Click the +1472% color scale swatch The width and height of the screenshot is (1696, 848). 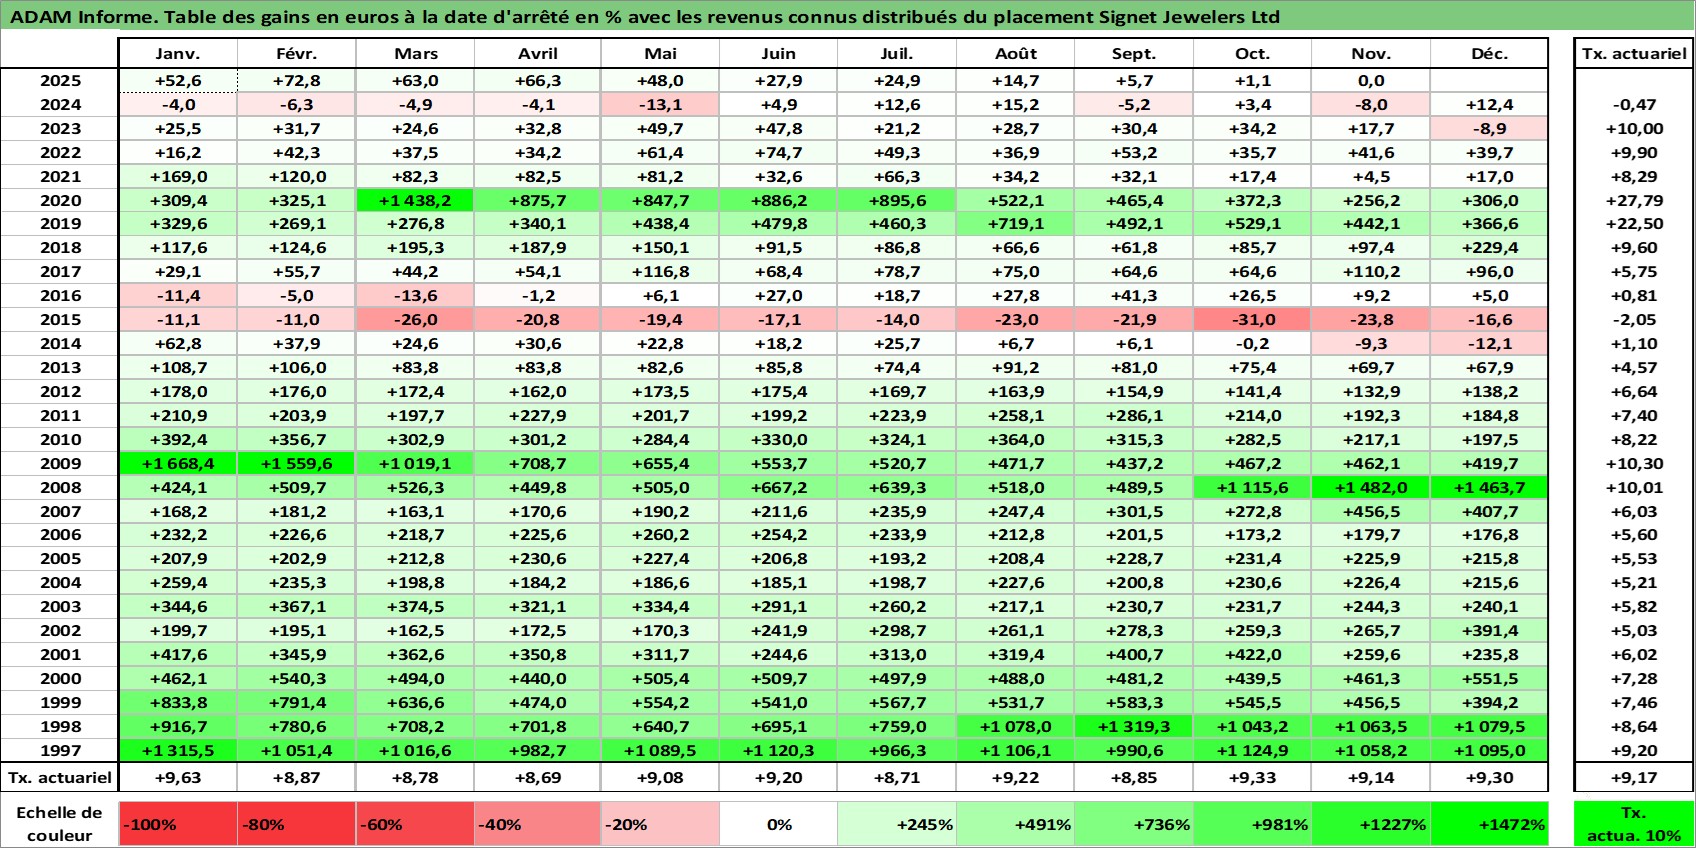(x=1489, y=824)
